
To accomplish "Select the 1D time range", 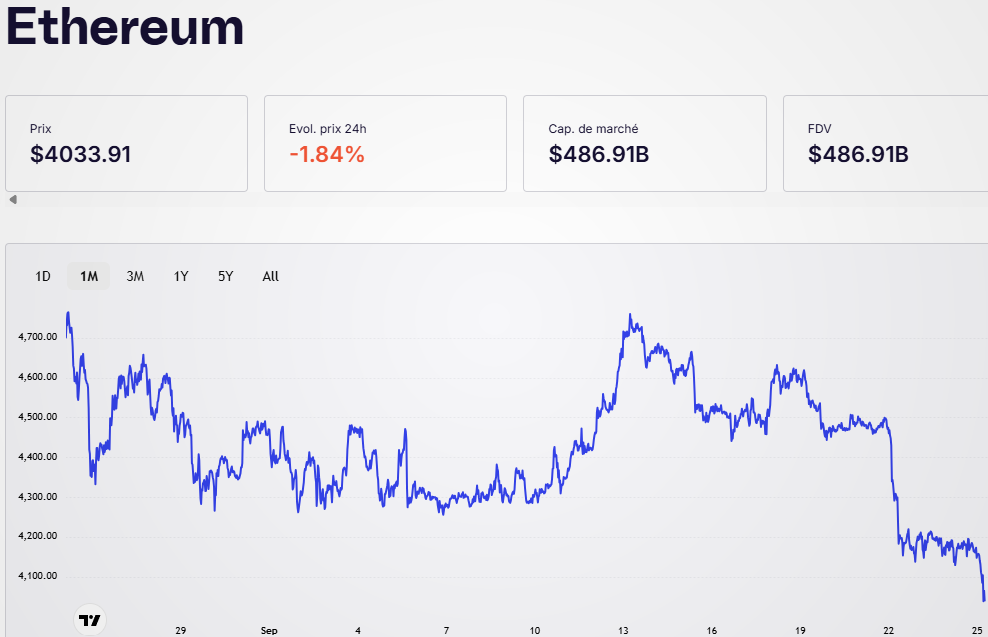I will click(x=43, y=276).
